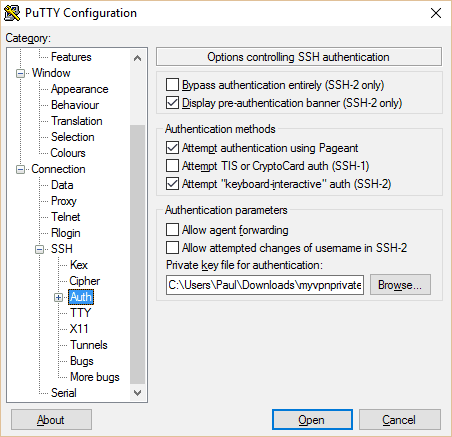Click the Browse button for key file

click(400, 285)
